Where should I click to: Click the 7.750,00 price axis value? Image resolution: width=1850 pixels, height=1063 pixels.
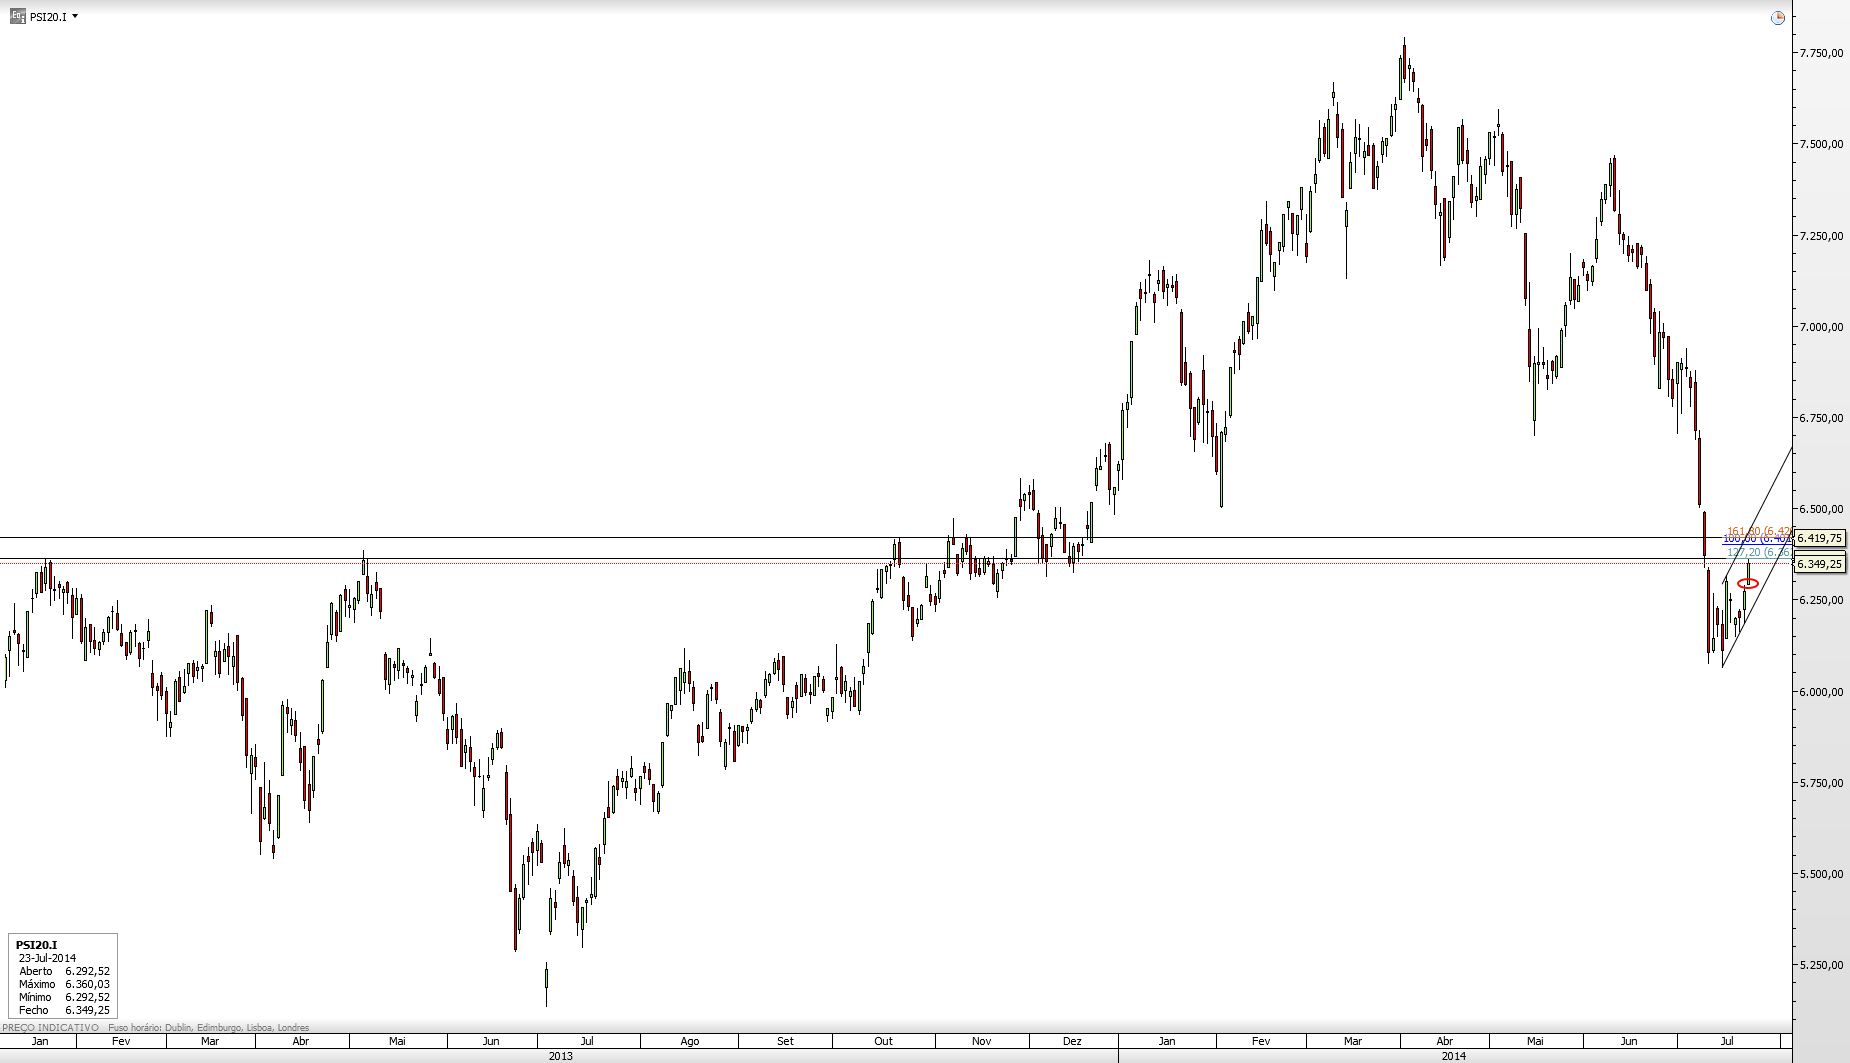point(1821,53)
